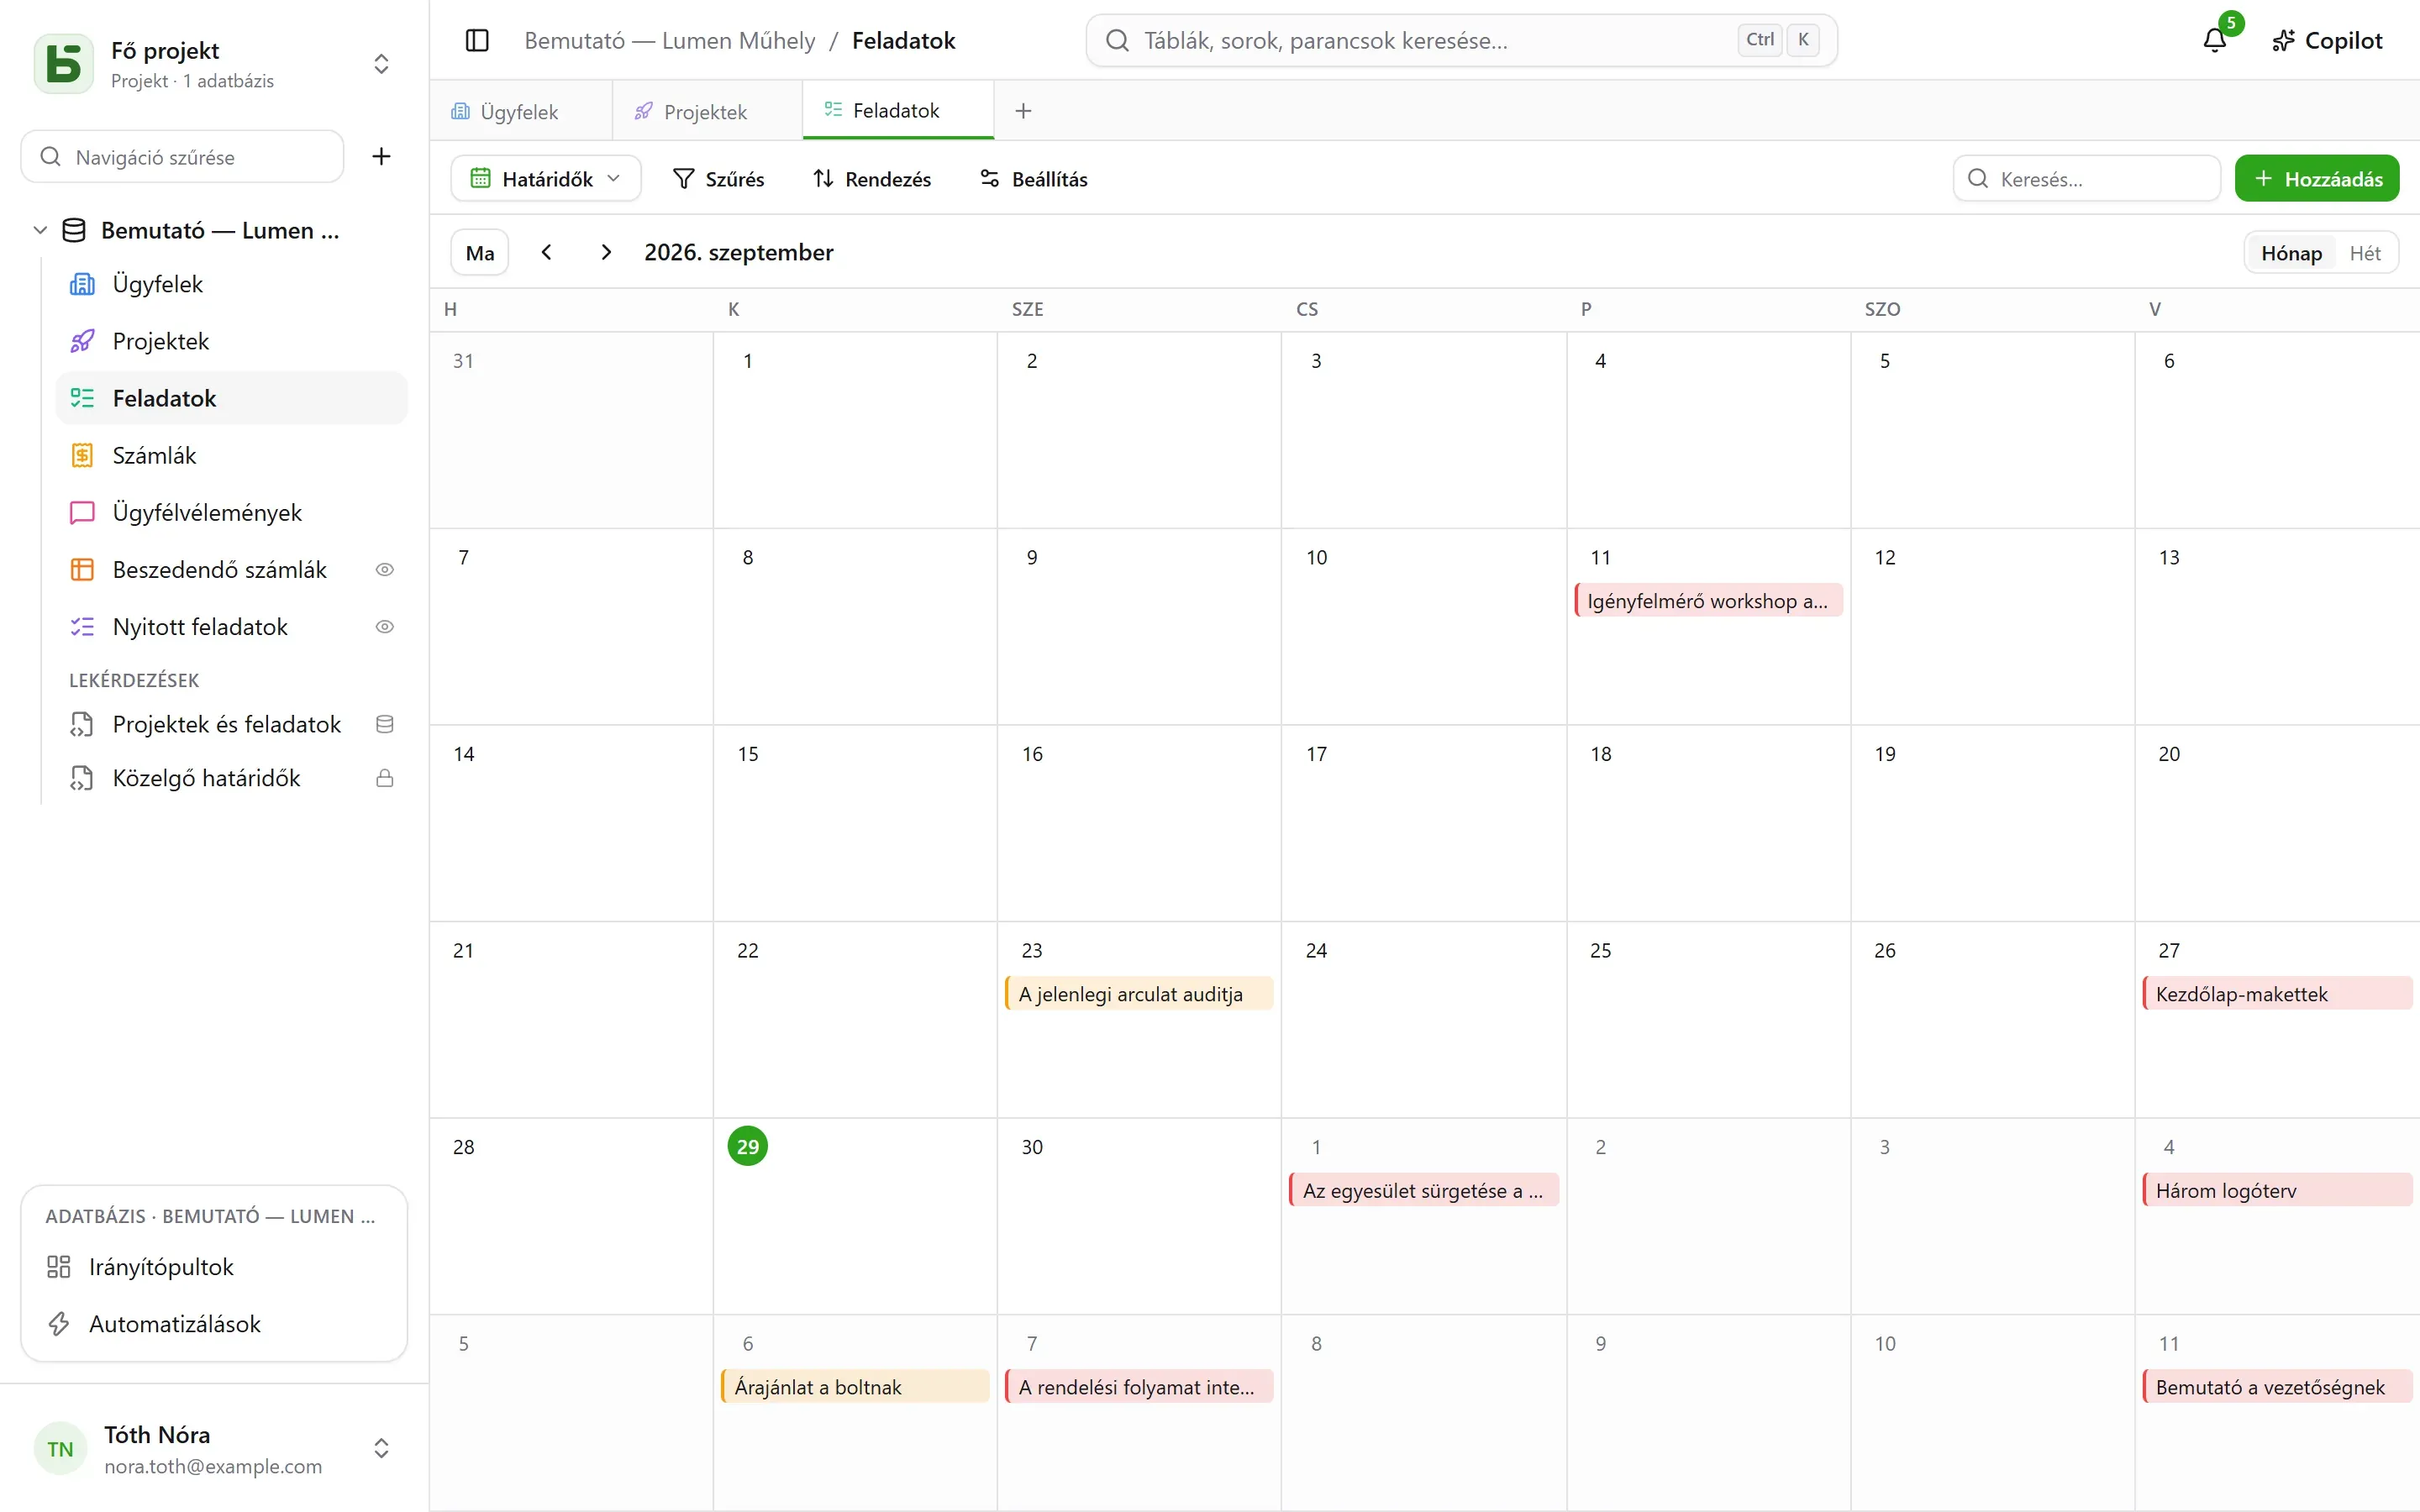Switch to the Projektek tab
This screenshot has height=1512, width=2420.
[706, 111]
